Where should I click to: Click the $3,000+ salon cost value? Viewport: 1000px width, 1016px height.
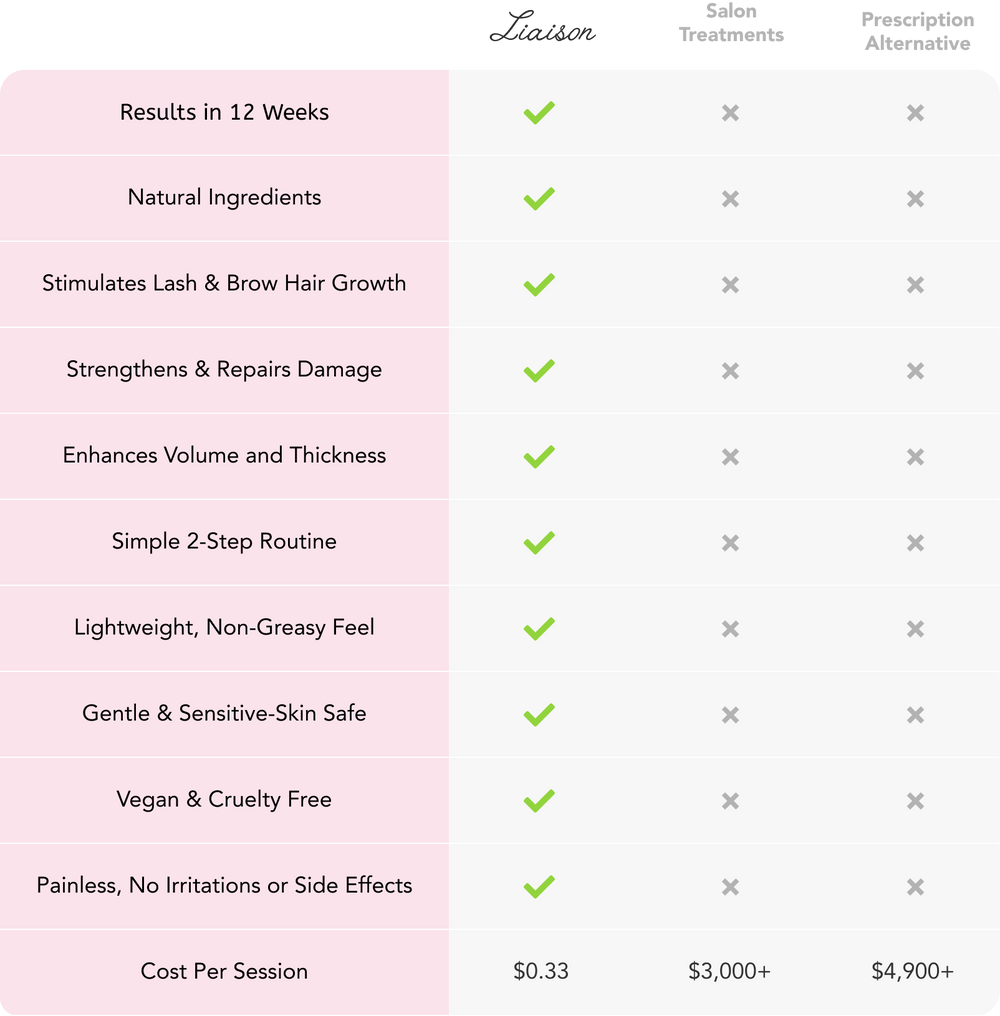[x=730, y=971]
